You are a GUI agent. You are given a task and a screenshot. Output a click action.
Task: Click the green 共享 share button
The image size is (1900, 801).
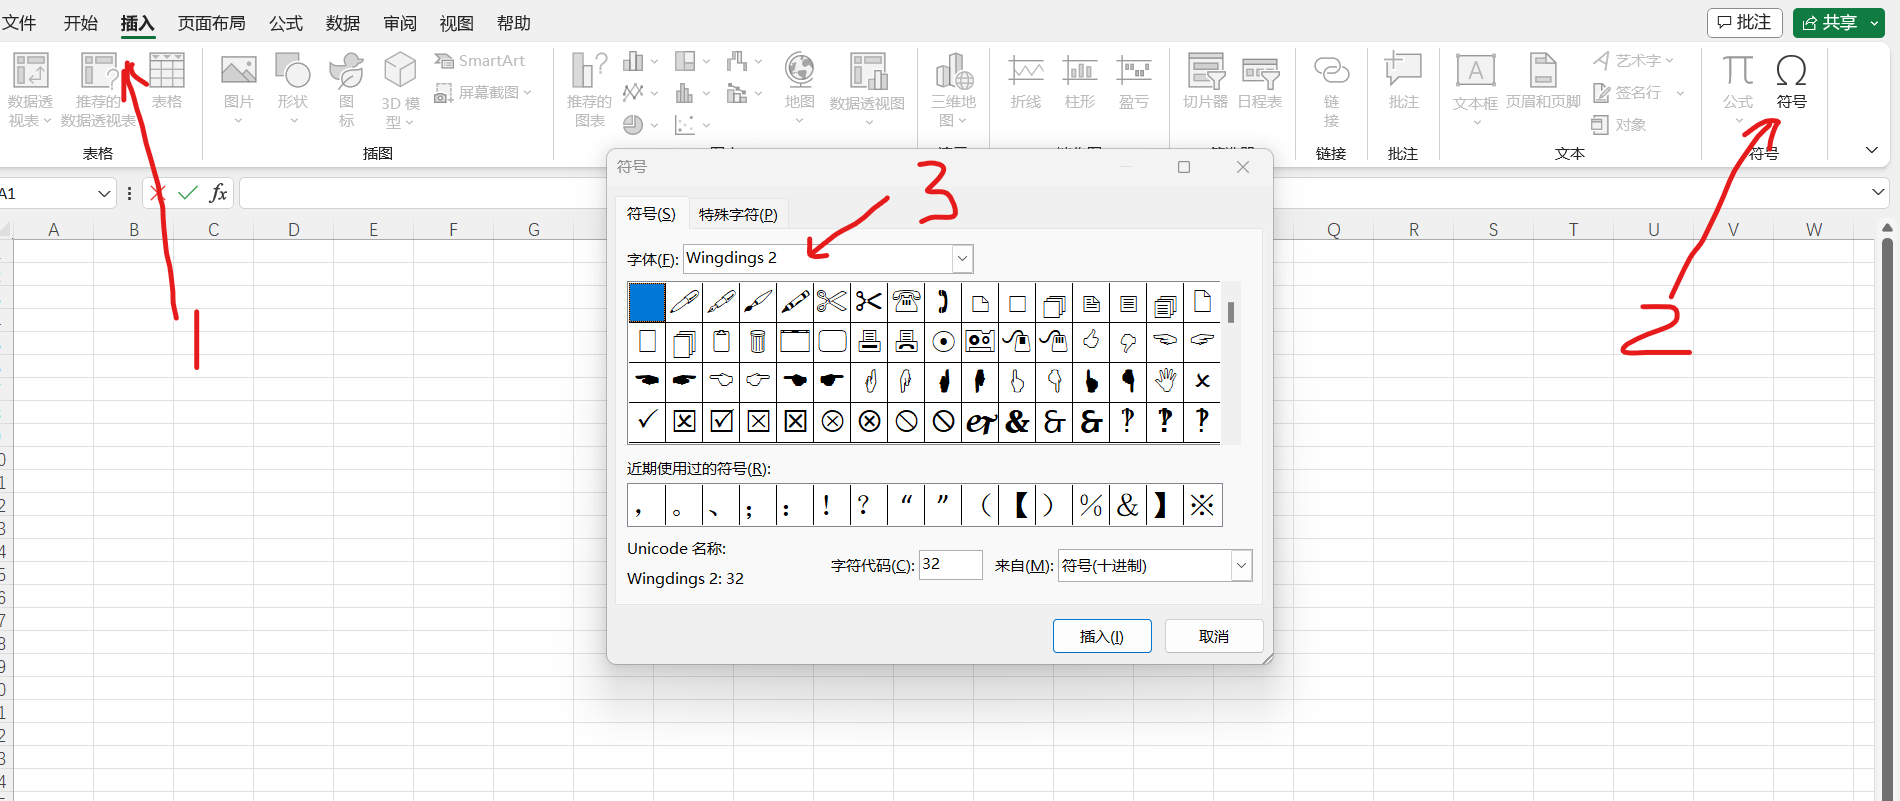pos(1839,22)
